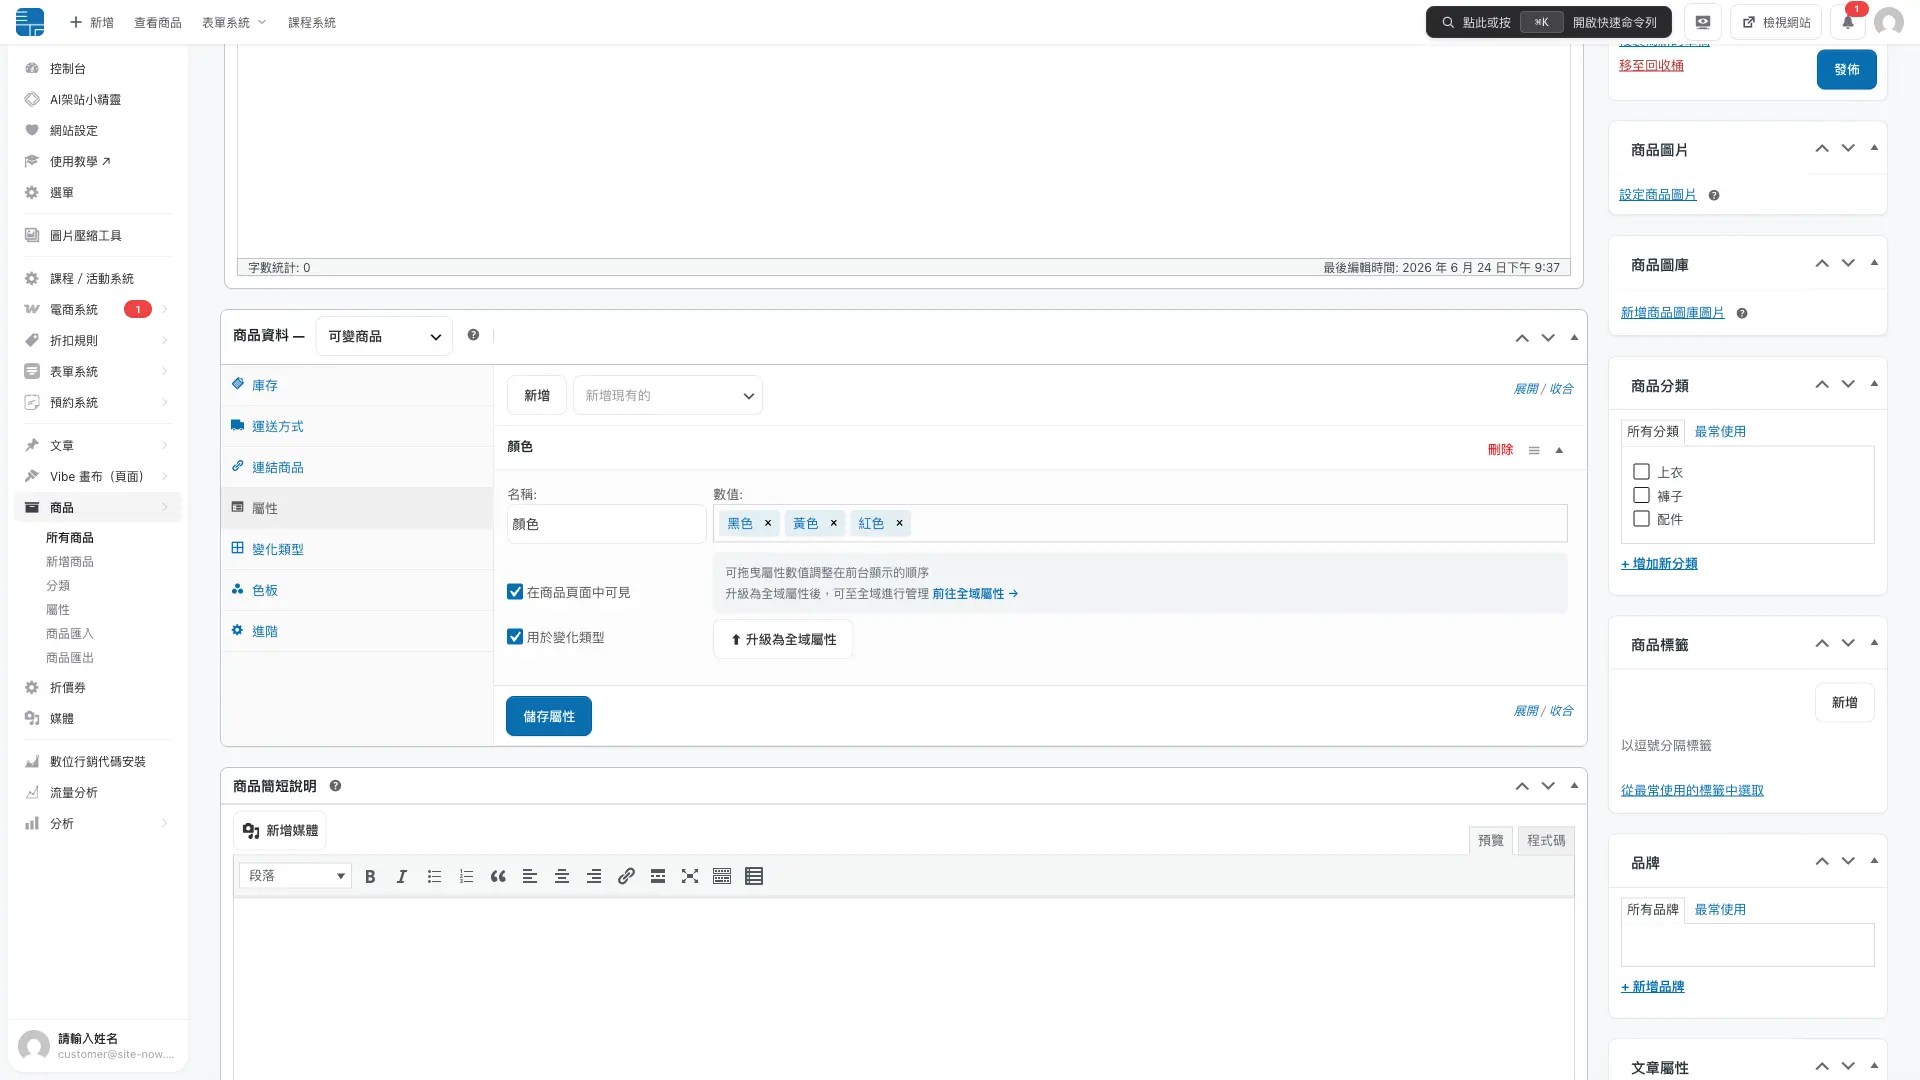
Task: Click the 儲存屬性 button
Action: click(x=549, y=717)
